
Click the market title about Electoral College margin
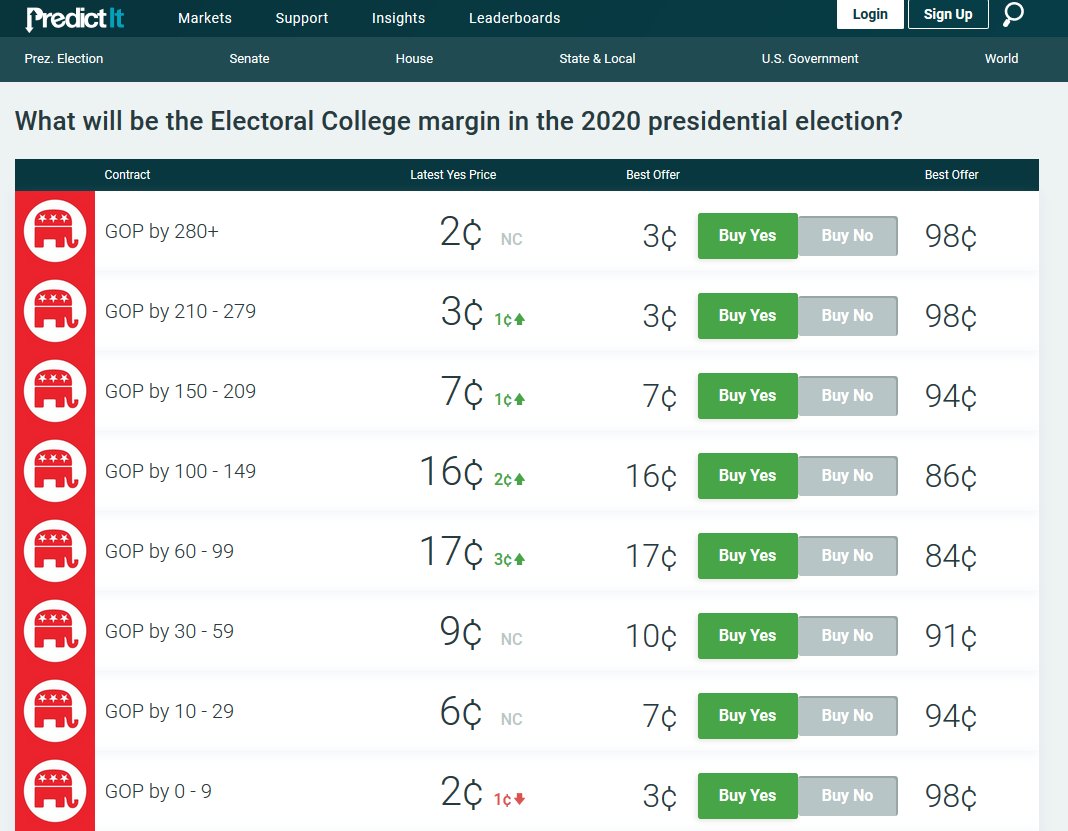458,121
